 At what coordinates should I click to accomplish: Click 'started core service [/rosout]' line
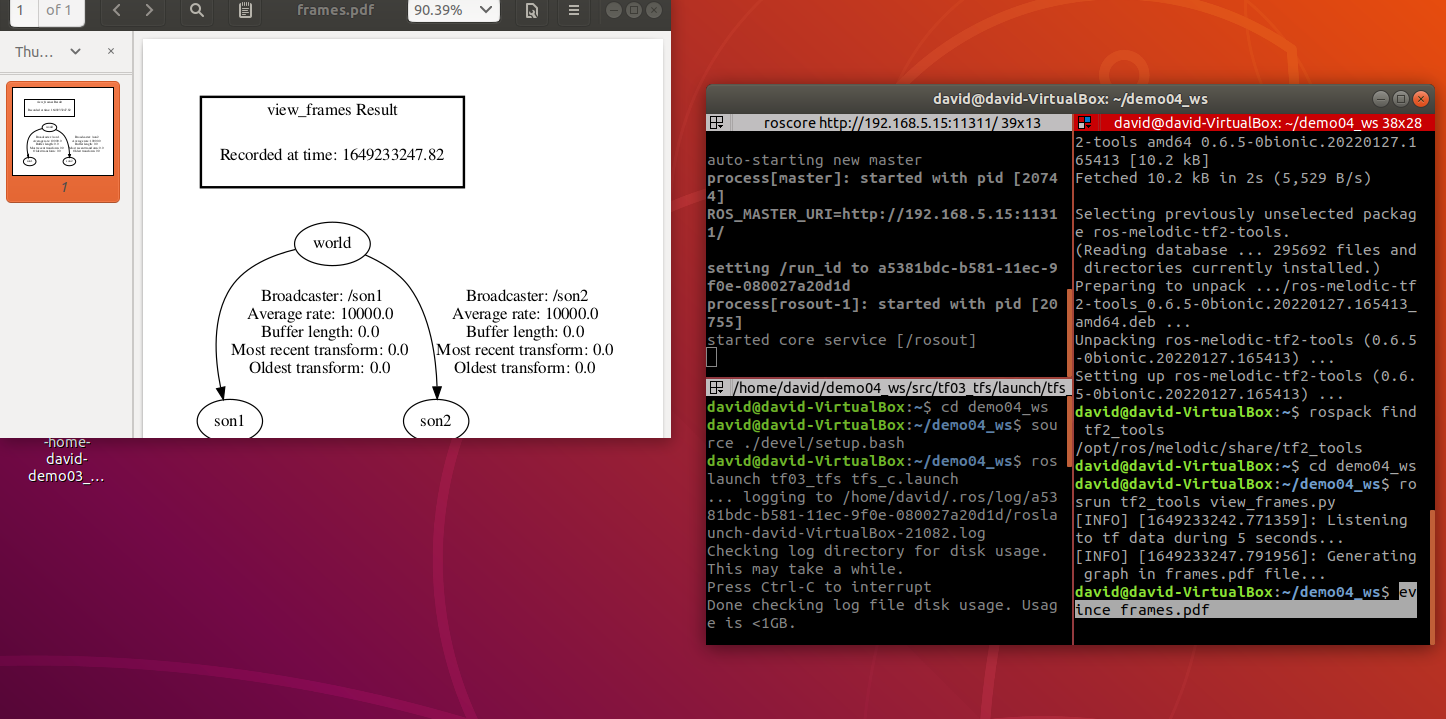click(x=842, y=340)
